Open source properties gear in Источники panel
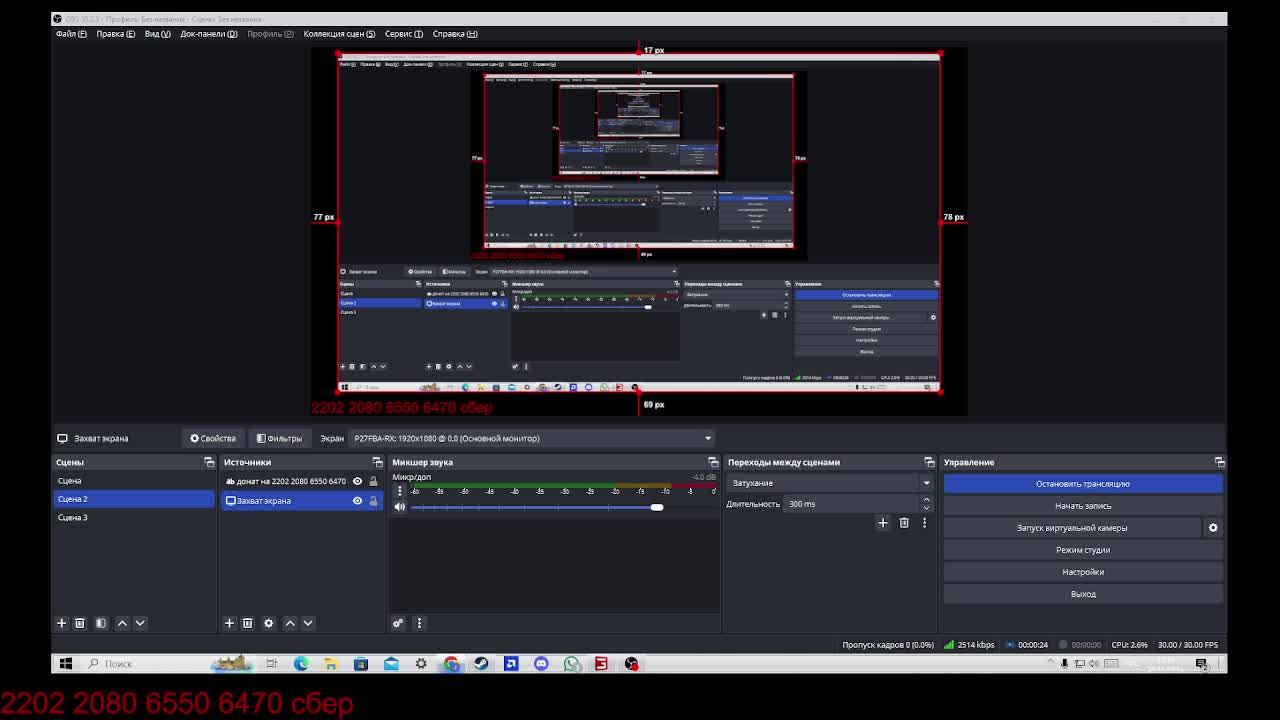The width and height of the screenshot is (1280, 720). [x=268, y=623]
